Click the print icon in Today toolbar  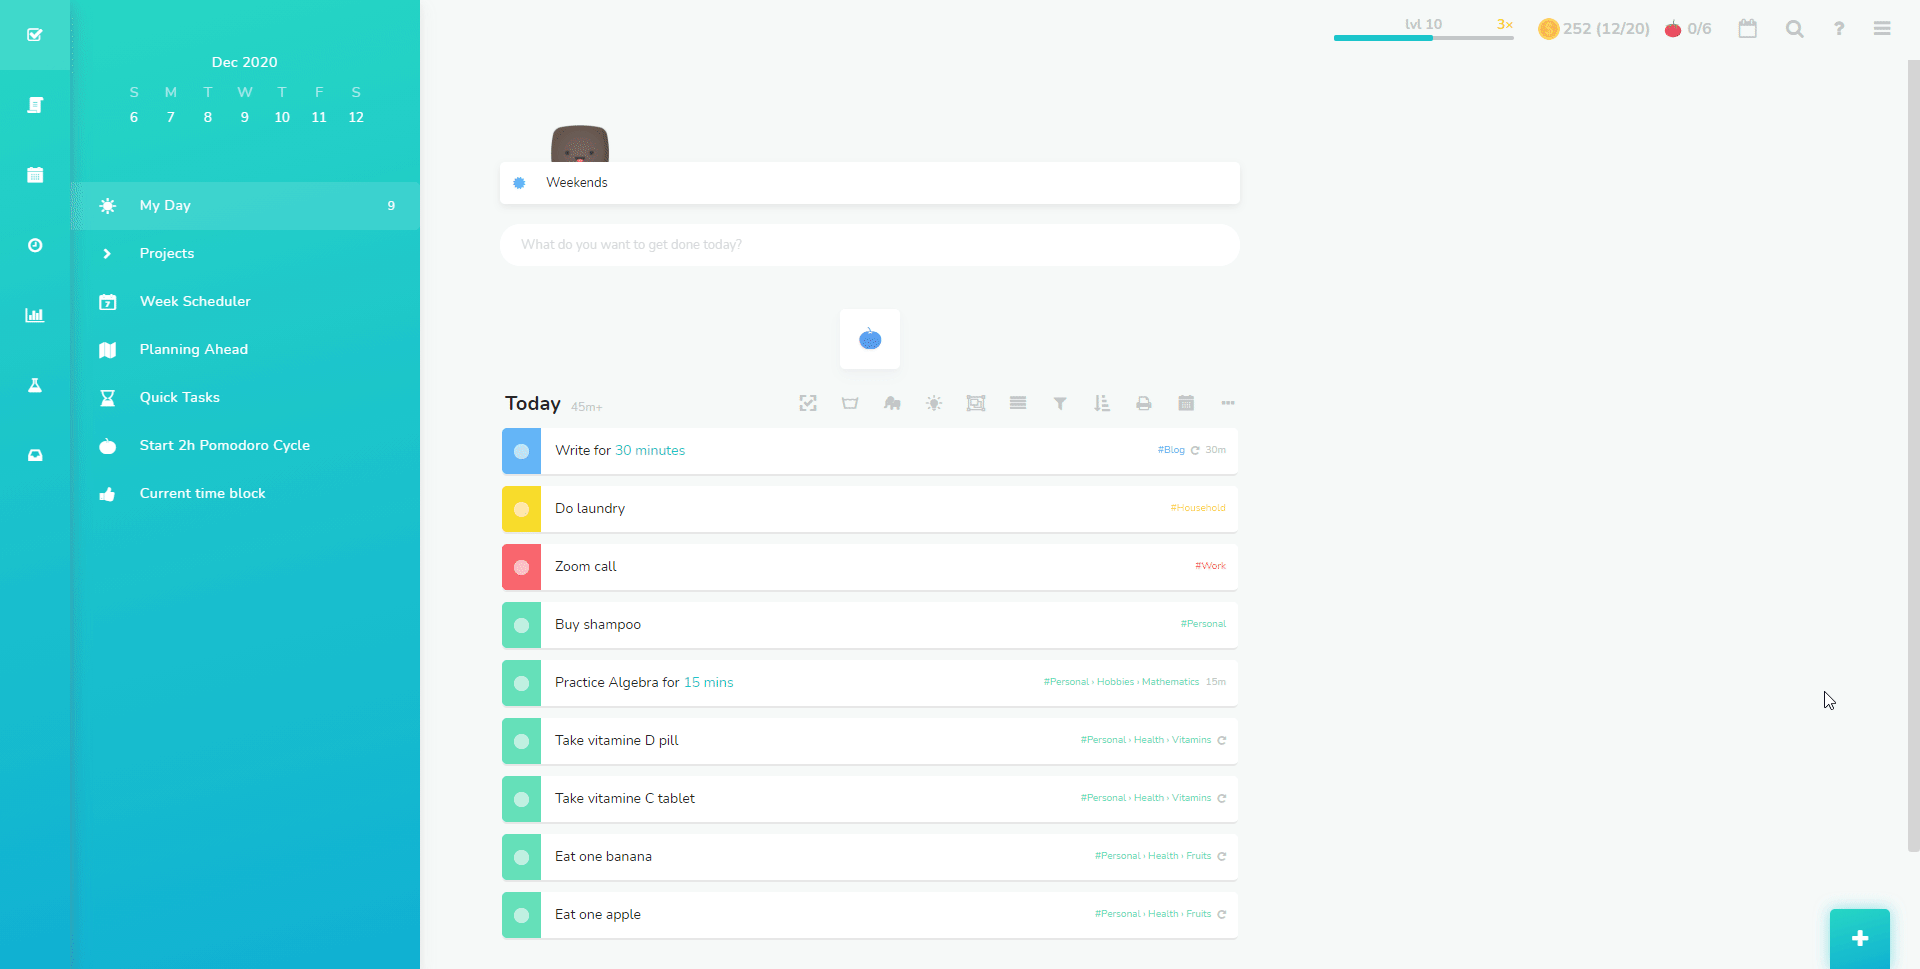click(x=1144, y=403)
